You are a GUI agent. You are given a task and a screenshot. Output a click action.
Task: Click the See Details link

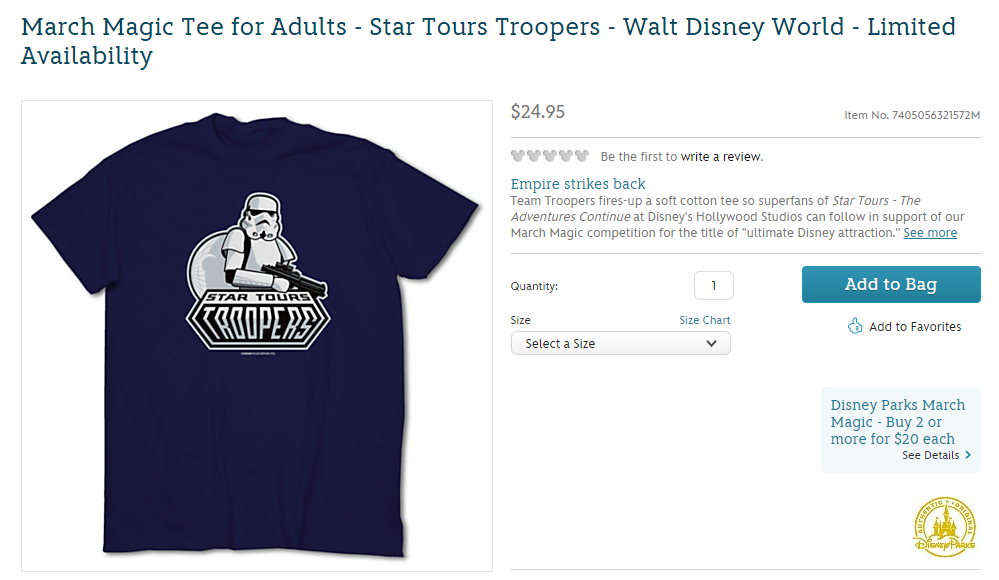(930, 455)
